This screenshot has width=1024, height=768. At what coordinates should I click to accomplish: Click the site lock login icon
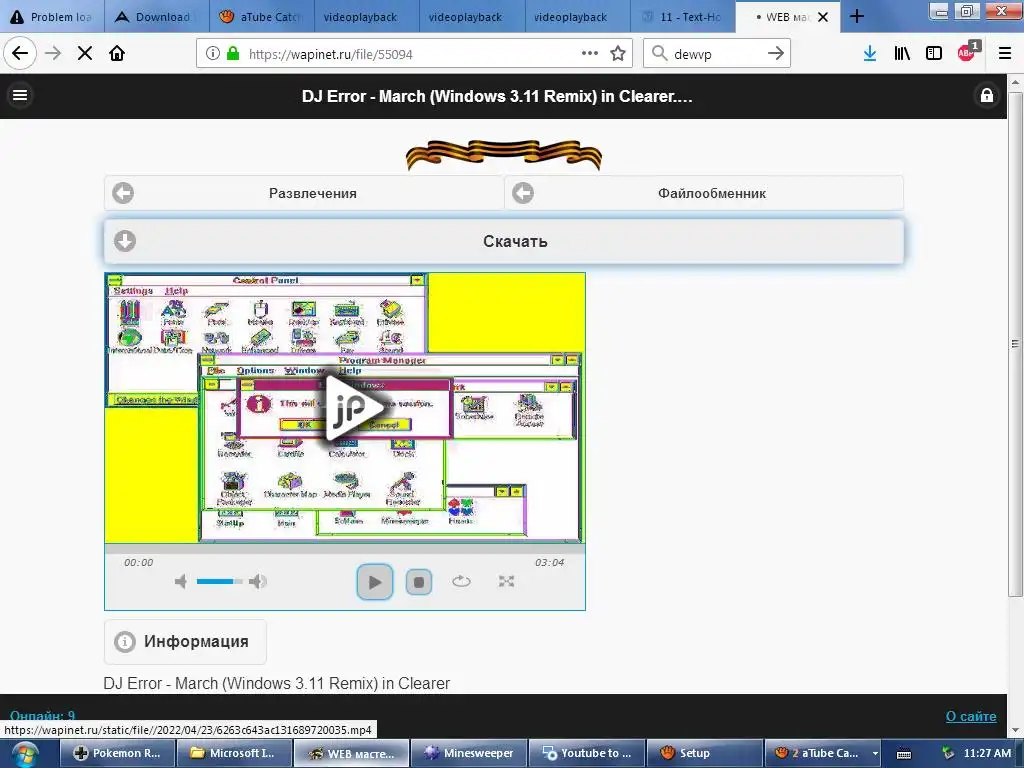[987, 95]
